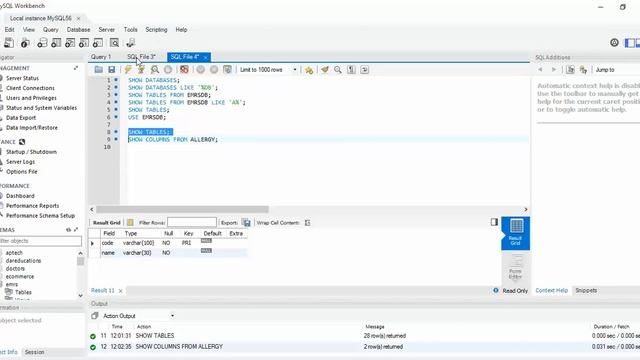
Task: Toggle Wrap Cell Content icon
Action: click(x=307, y=222)
